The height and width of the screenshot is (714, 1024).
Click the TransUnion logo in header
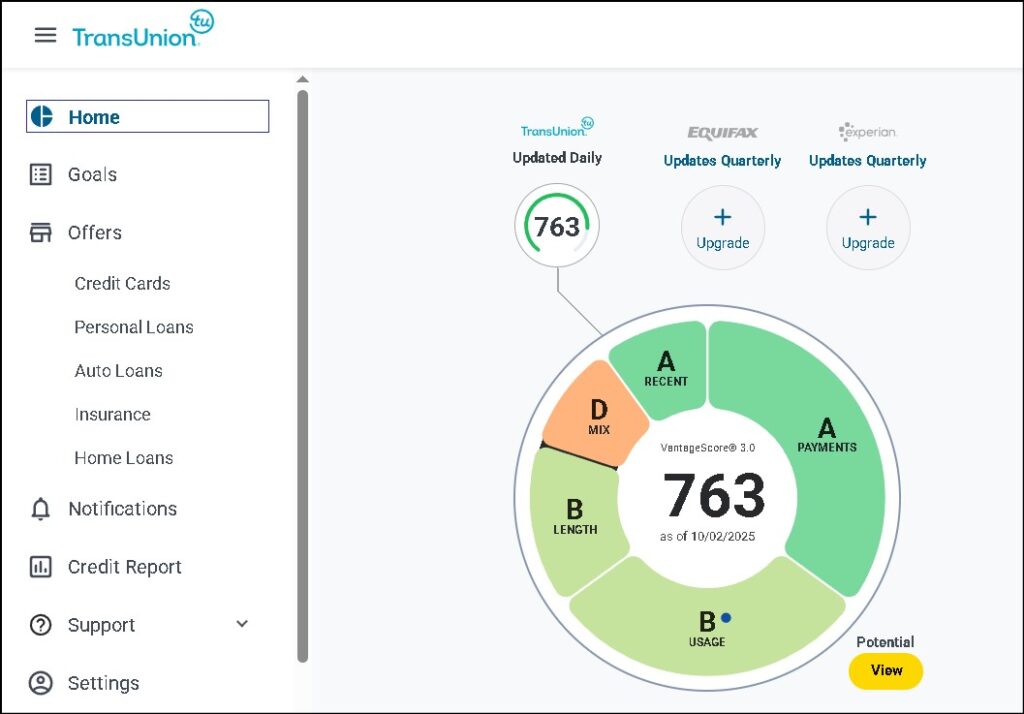[142, 32]
